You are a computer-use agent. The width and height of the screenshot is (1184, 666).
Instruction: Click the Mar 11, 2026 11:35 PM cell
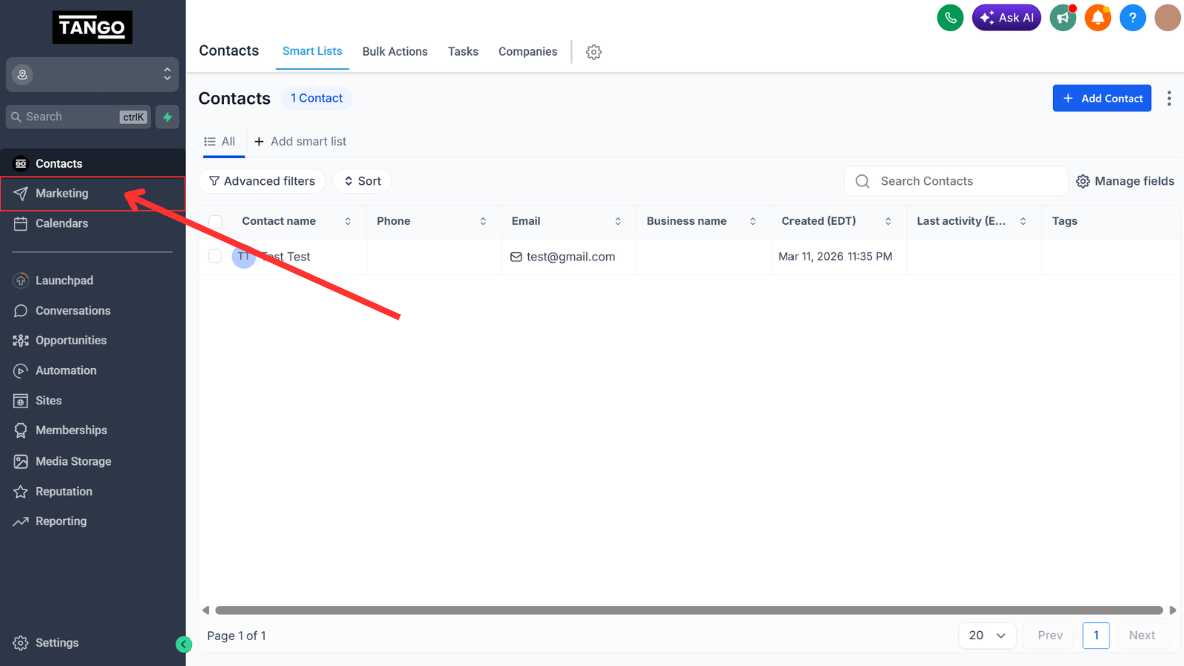(835, 257)
